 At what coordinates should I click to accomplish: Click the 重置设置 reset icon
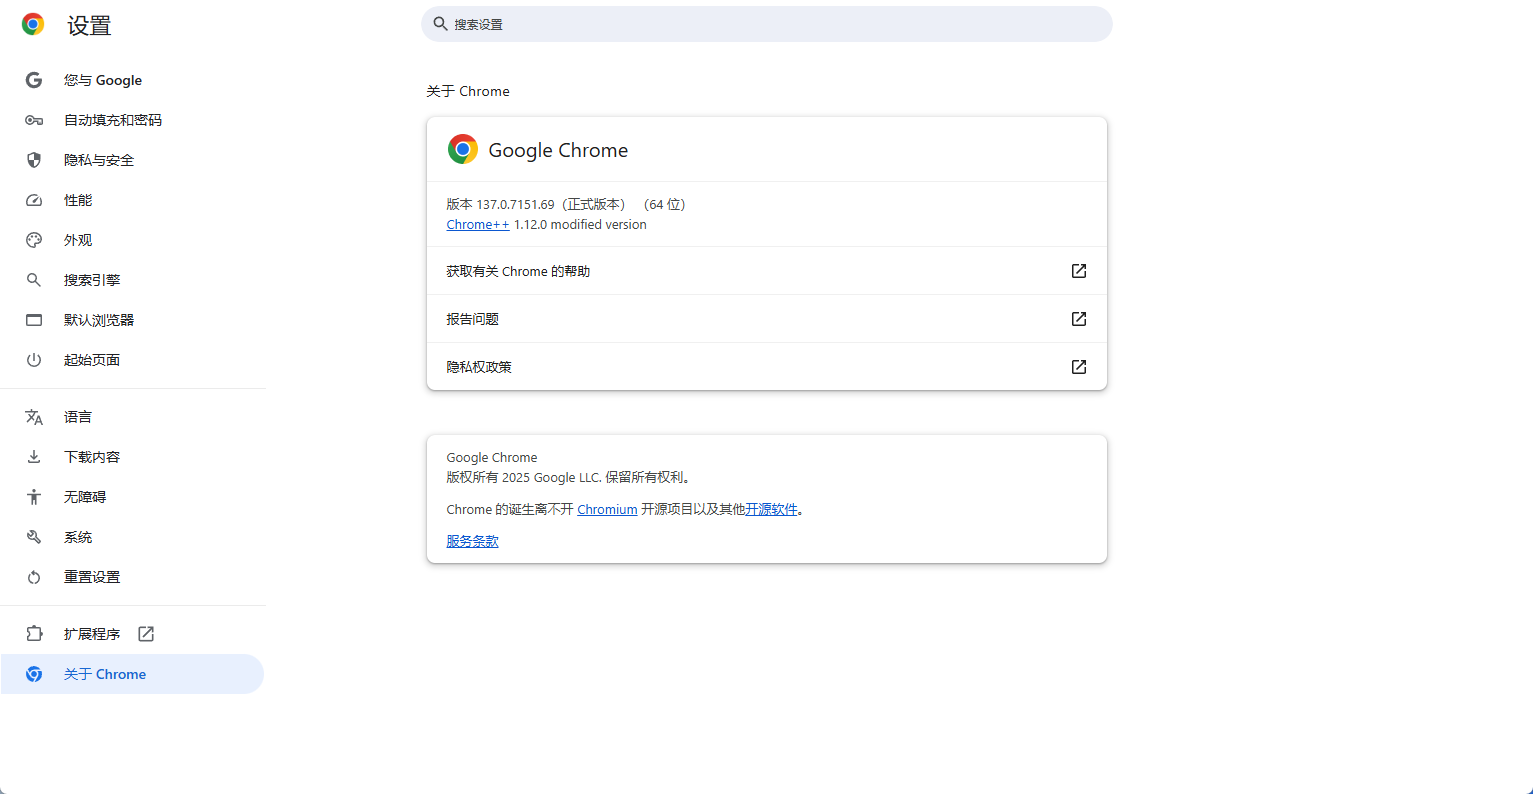[33, 577]
